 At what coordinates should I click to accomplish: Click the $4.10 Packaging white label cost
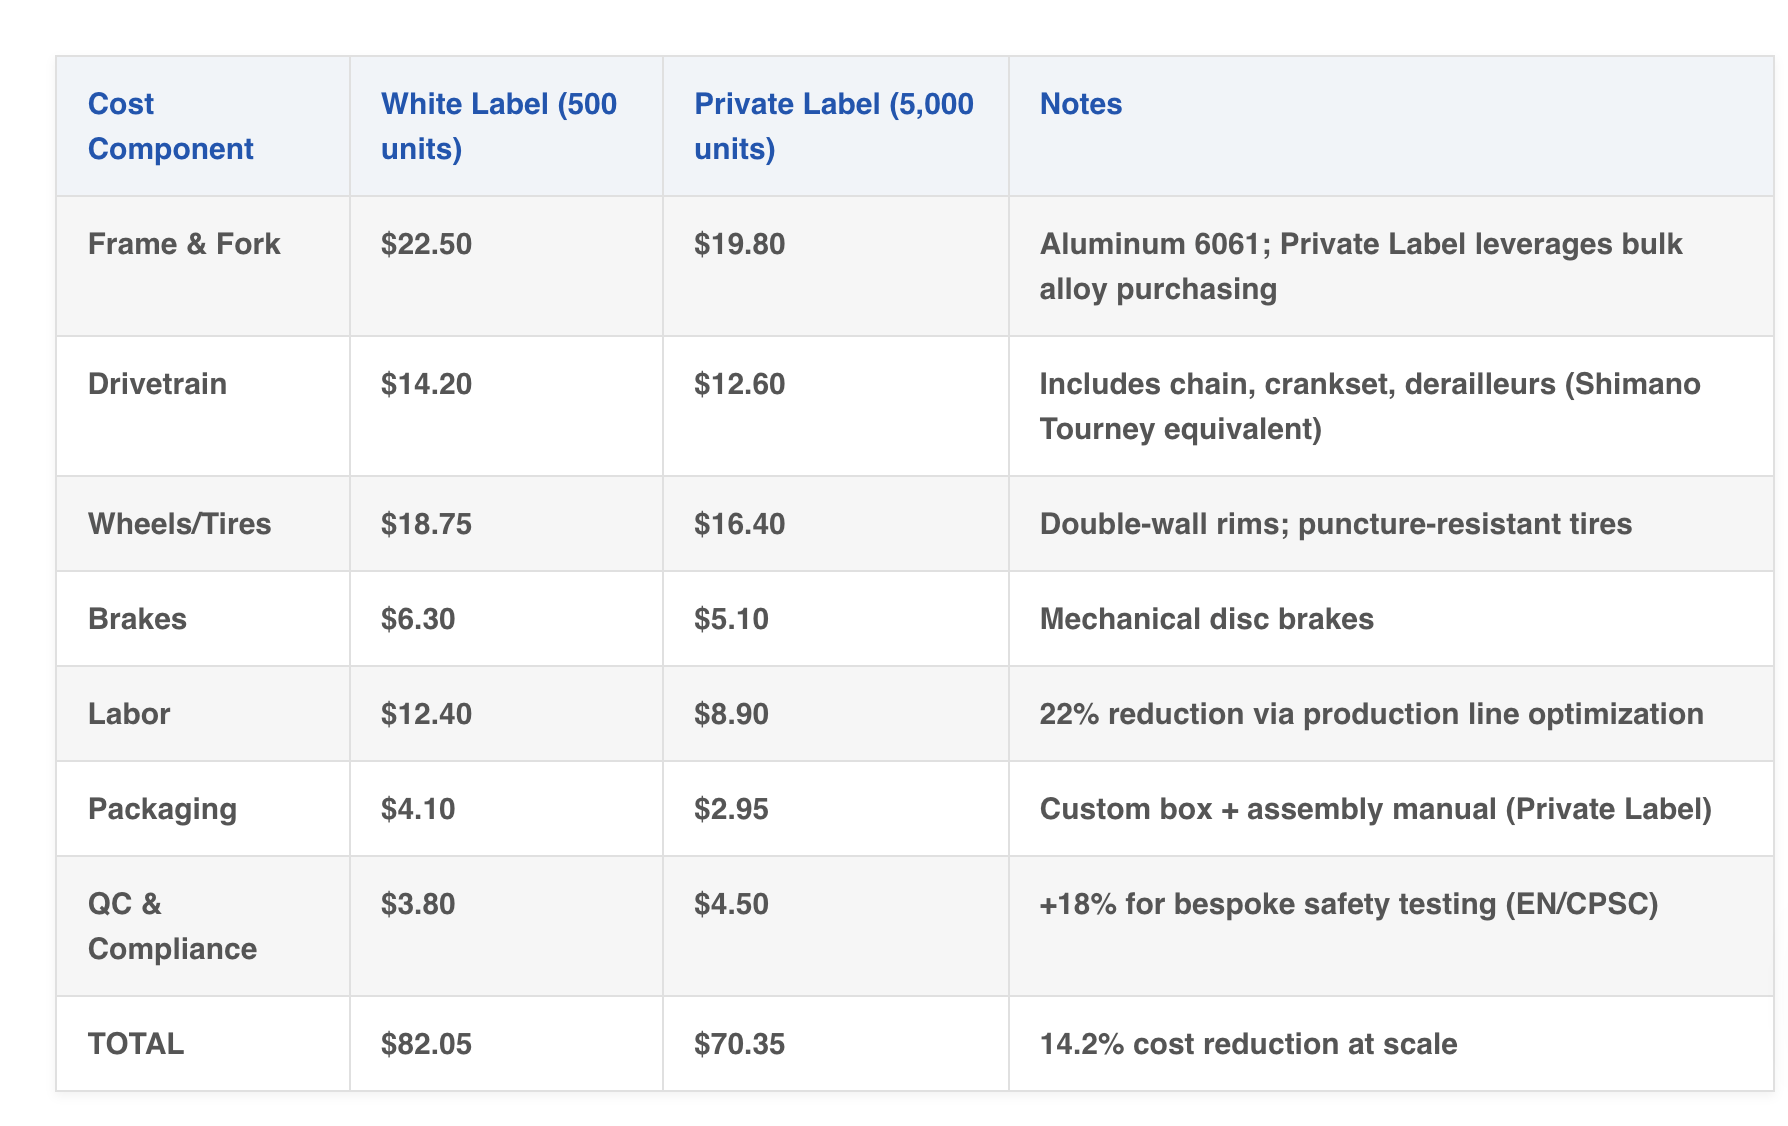(418, 809)
